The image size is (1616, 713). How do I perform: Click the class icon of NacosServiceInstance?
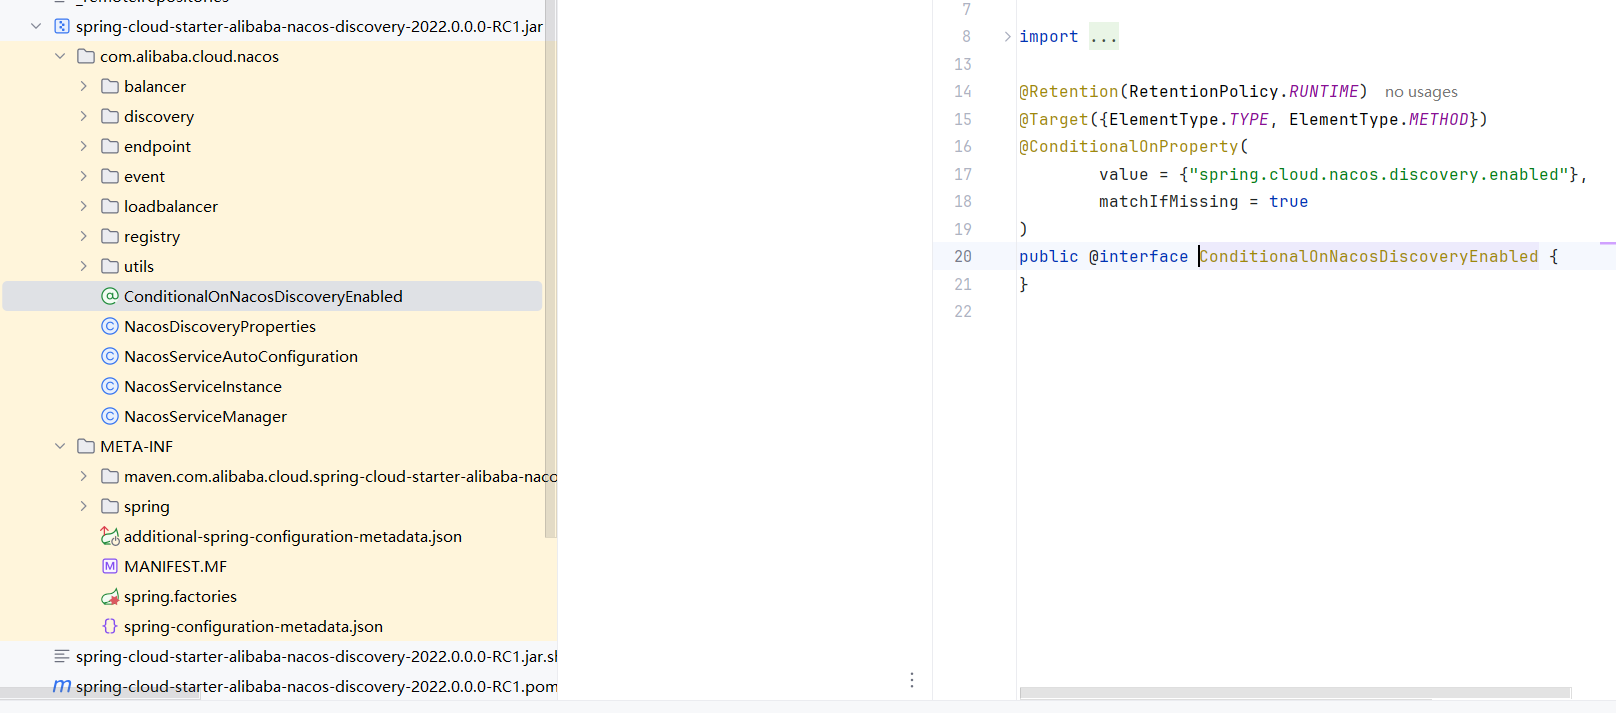coord(110,386)
